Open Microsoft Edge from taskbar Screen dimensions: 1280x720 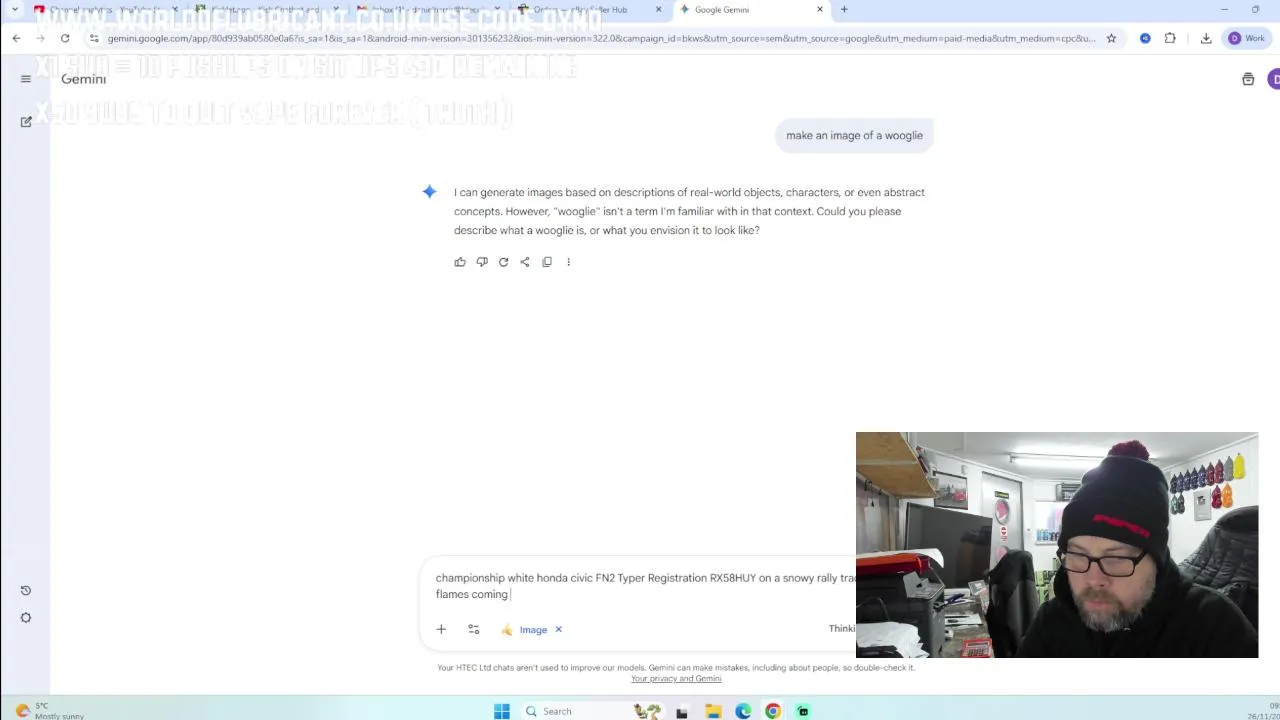pyautogui.click(x=743, y=711)
